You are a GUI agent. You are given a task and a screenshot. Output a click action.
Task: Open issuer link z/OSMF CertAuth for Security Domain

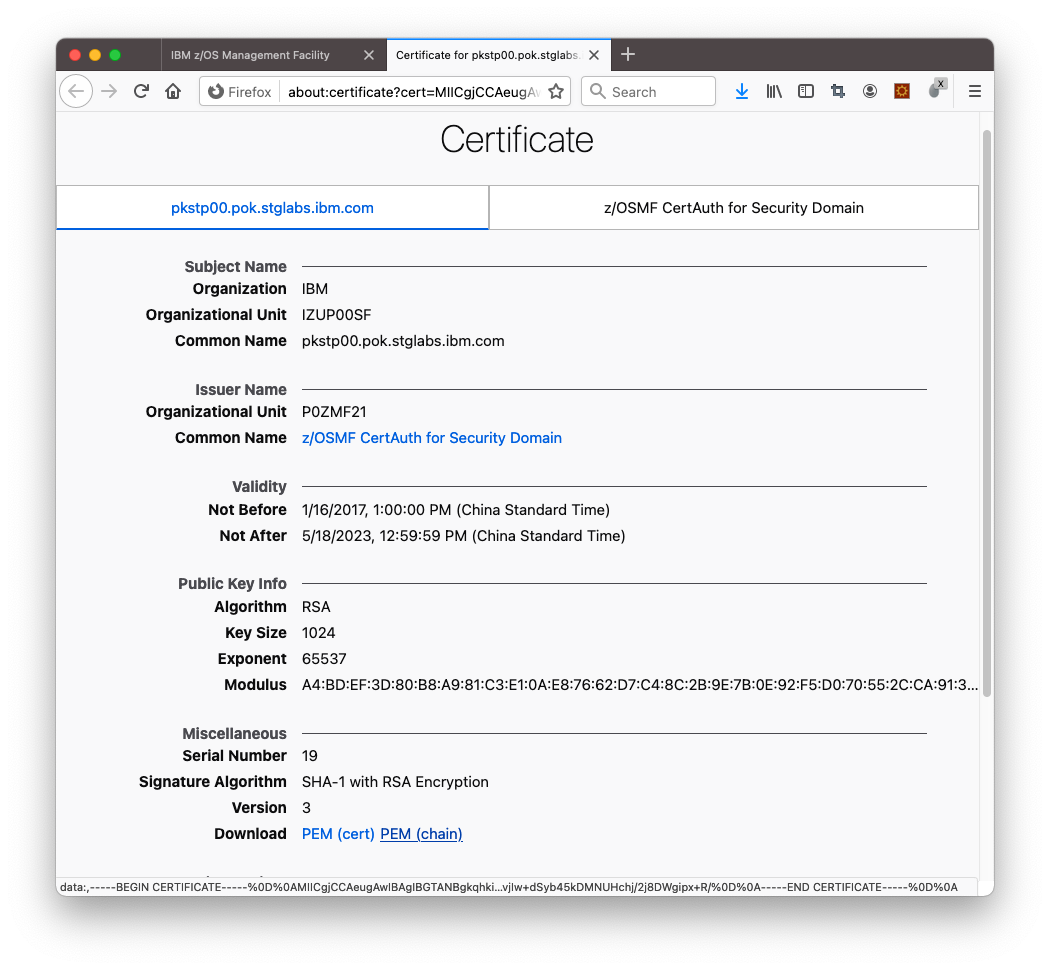coord(432,438)
